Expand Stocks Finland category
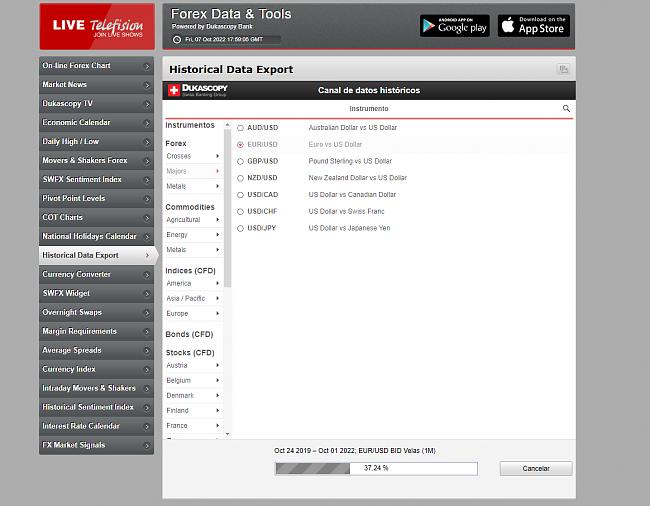The height and width of the screenshot is (506, 650). click(193, 411)
